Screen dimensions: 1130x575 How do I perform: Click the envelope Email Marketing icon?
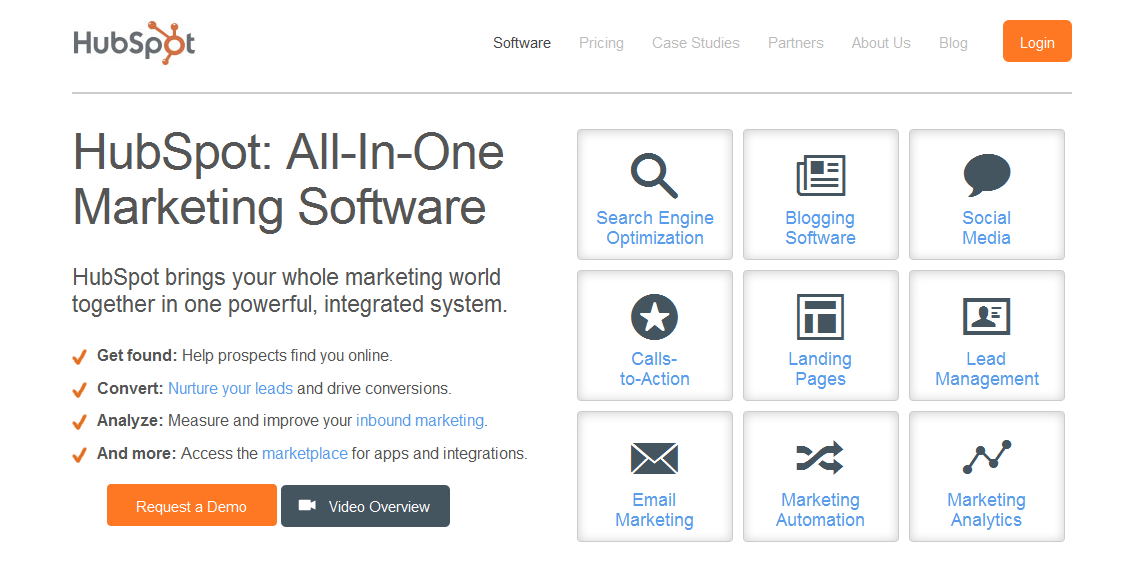click(654, 458)
